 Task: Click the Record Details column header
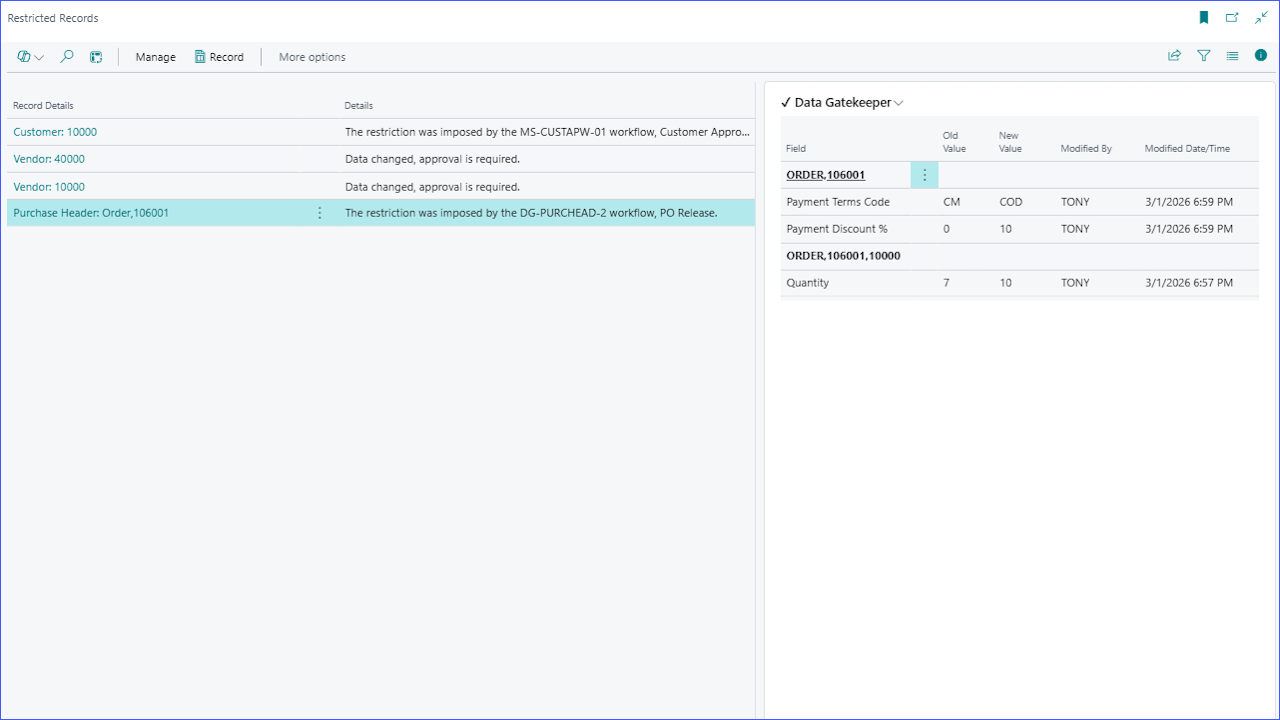43,106
